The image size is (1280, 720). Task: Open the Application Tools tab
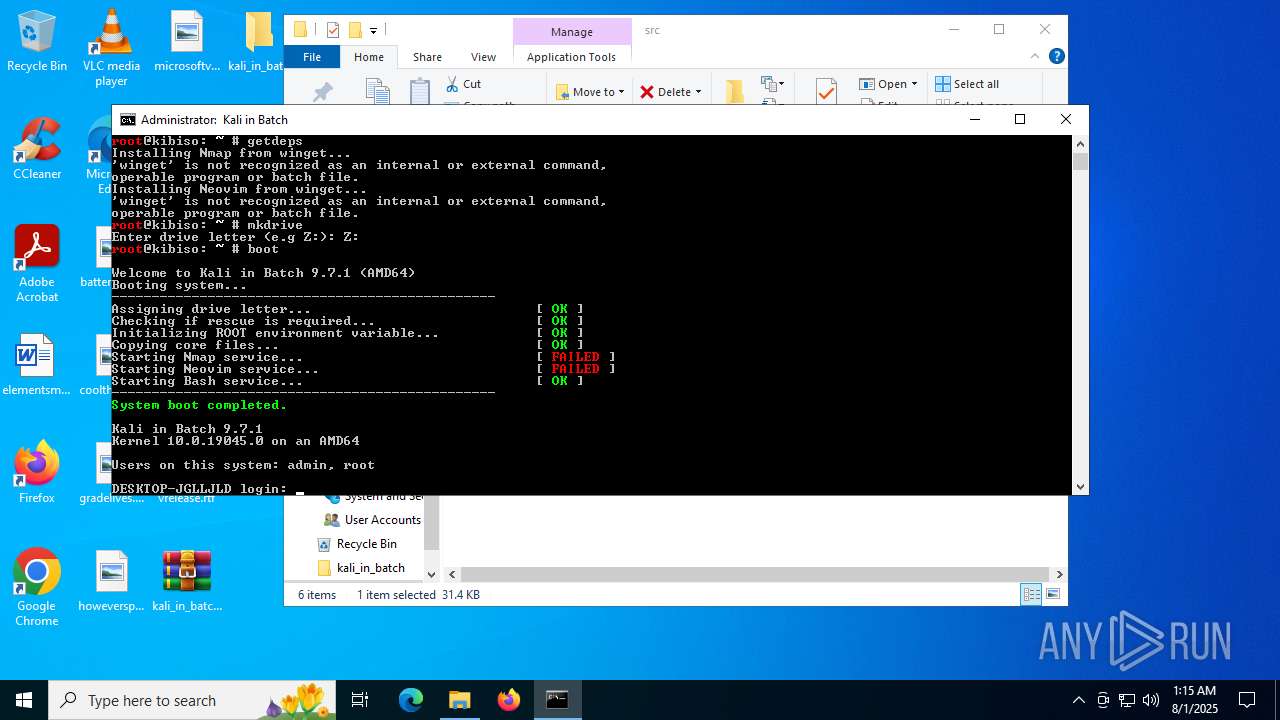[571, 57]
